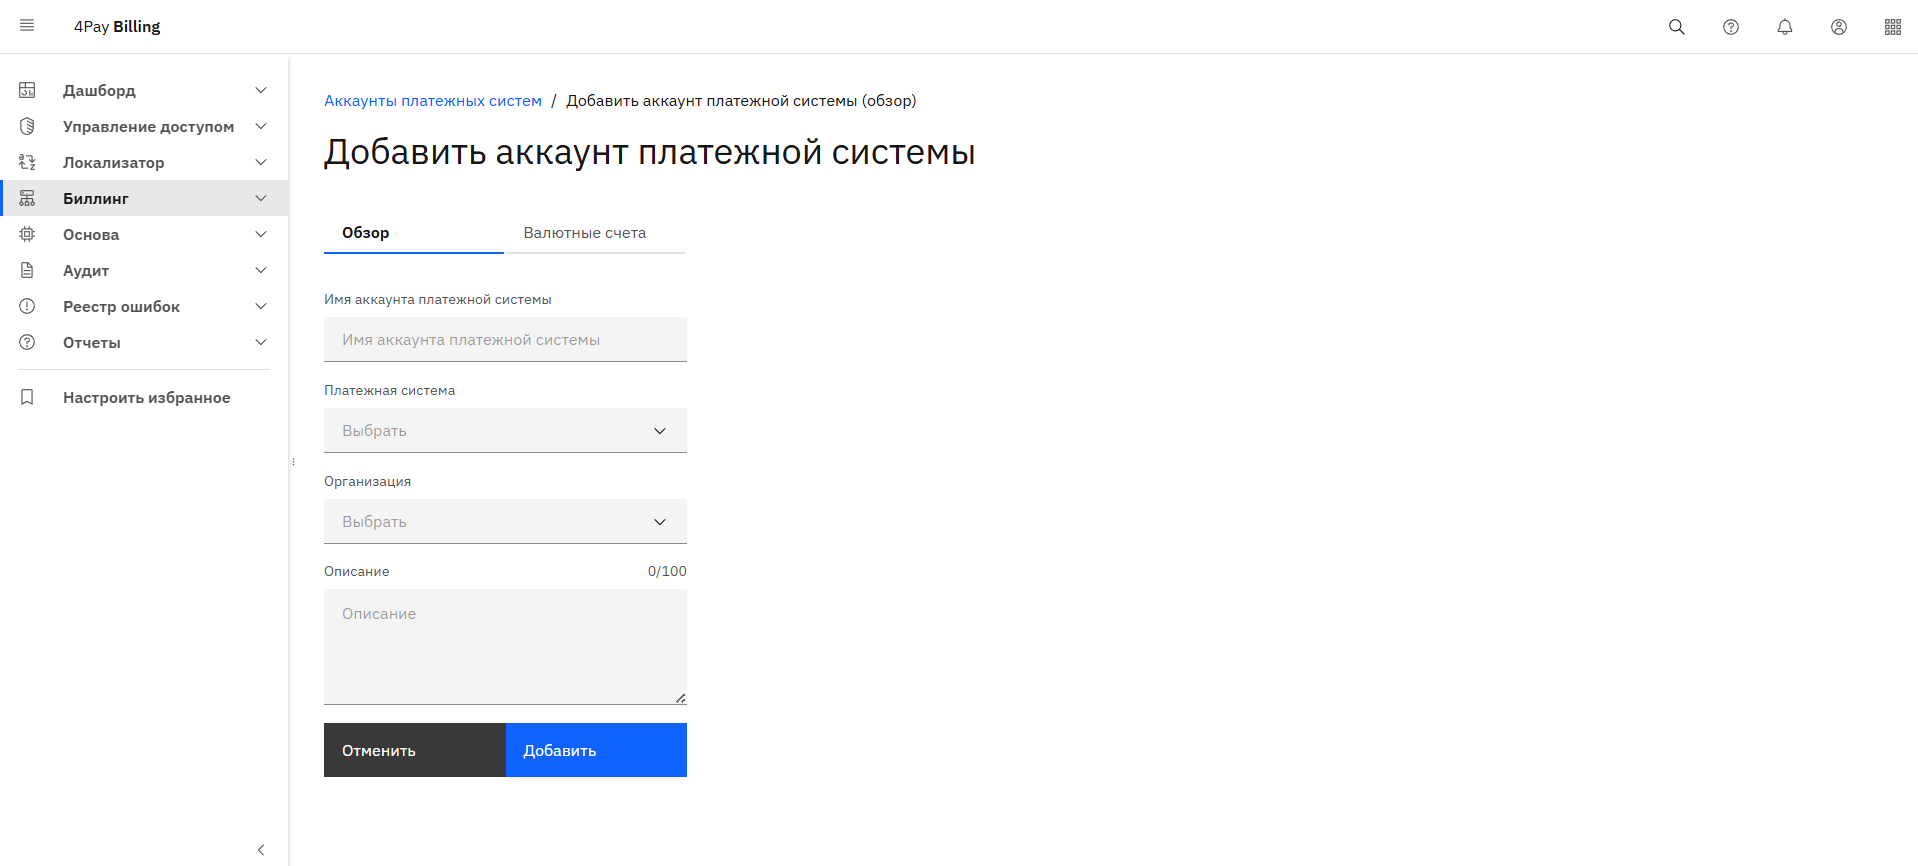Expand the Отчеты menu chevron
Screen dimensions: 1918x866
click(261, 343)
